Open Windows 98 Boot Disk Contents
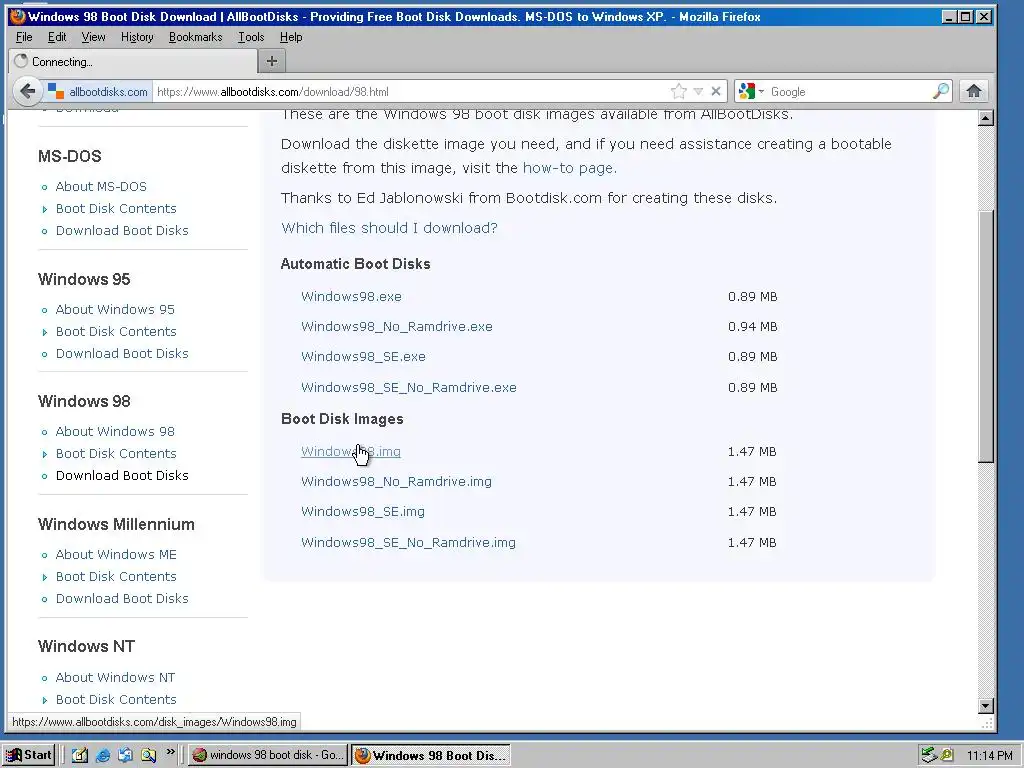 [x=116, y=453]
